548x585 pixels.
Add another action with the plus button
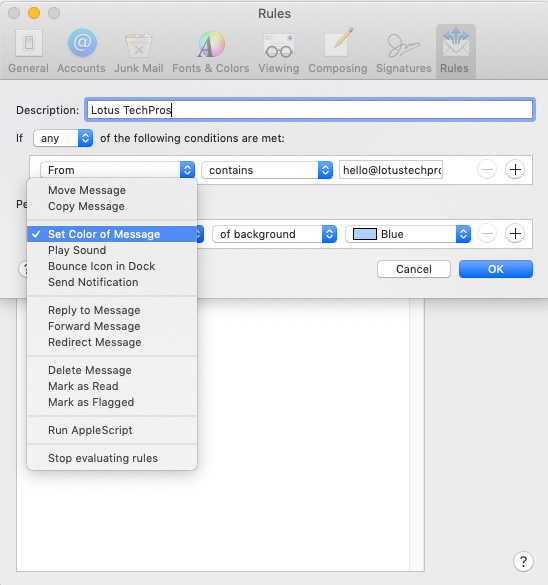point(515,234)
